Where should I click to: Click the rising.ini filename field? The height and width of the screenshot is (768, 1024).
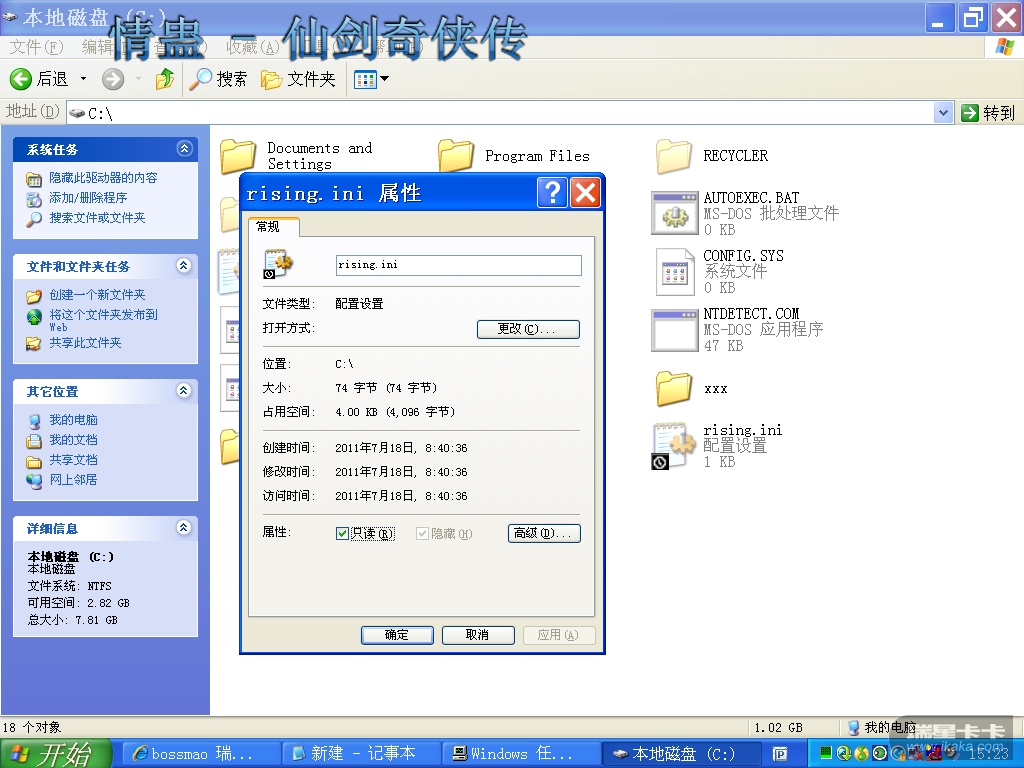coord(458,265)
